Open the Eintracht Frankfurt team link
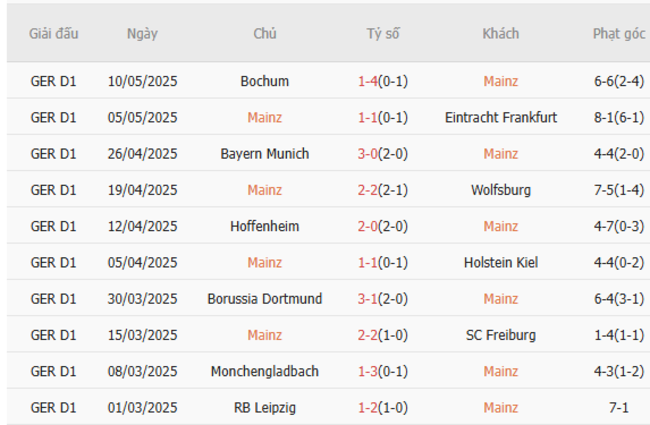This screenshot has width=650, height=425. click(500, 117)
